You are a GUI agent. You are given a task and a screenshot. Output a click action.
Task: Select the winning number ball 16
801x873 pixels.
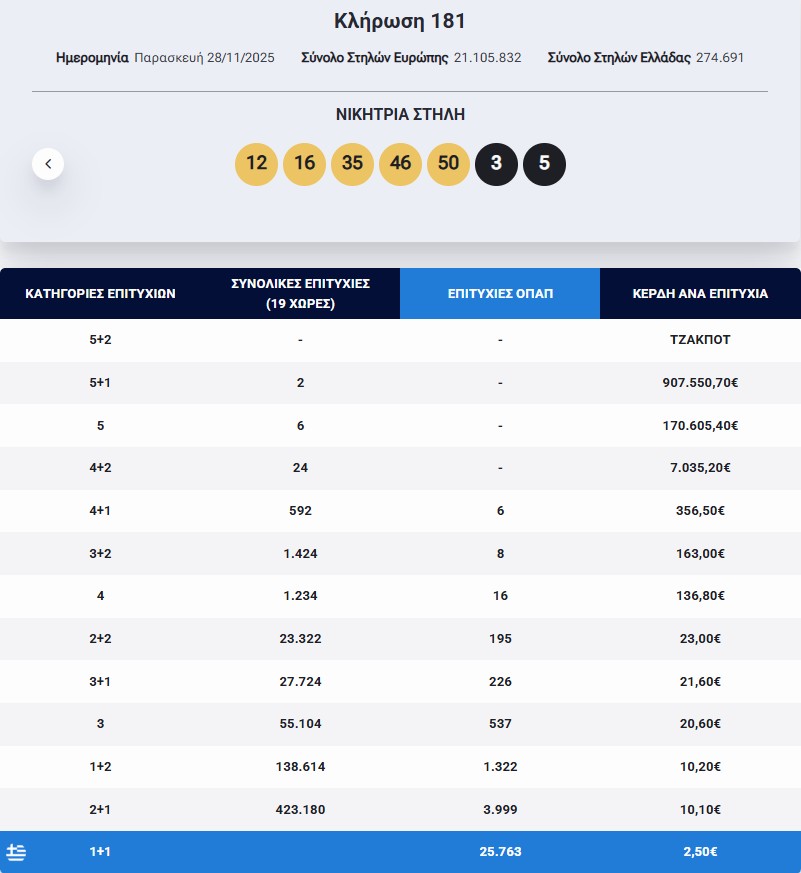304,164
